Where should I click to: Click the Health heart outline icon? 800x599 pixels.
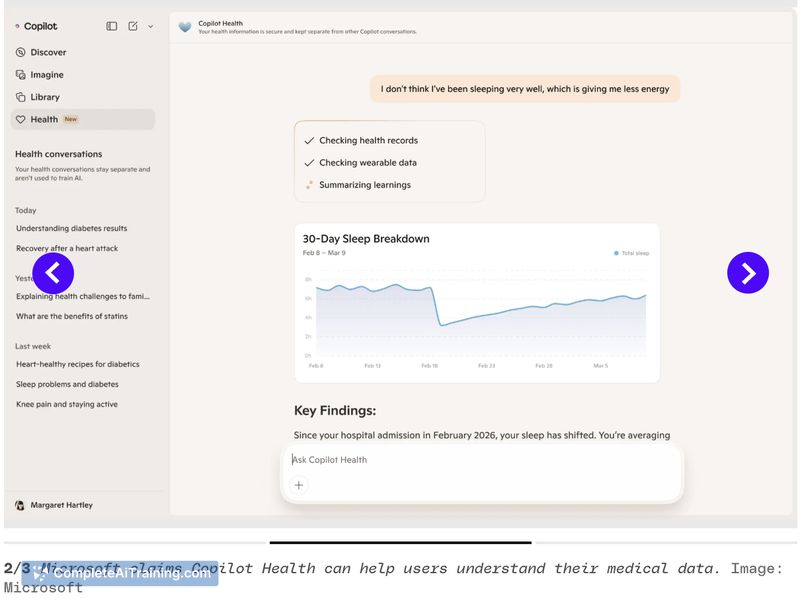click(20, 119)
